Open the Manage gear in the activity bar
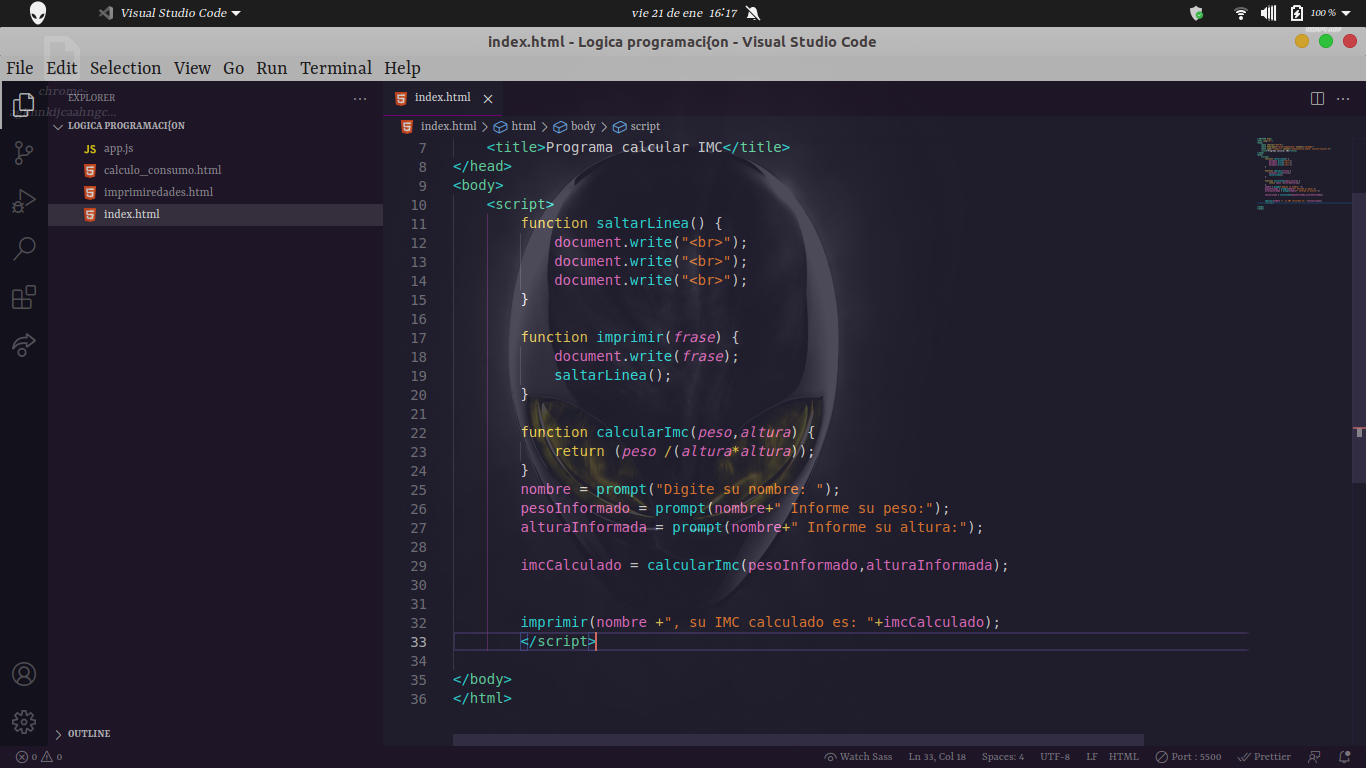1366x768 pixels. pos(24,722)
